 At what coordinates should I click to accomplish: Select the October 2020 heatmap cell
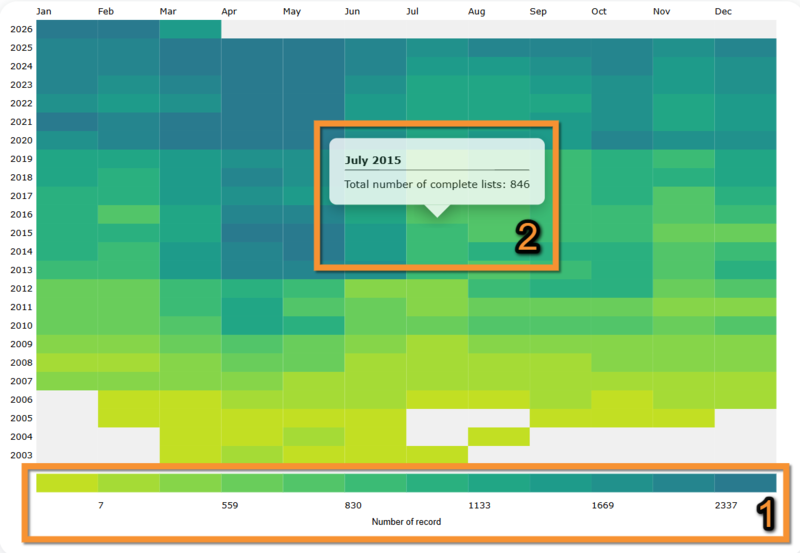pos(621,140)
